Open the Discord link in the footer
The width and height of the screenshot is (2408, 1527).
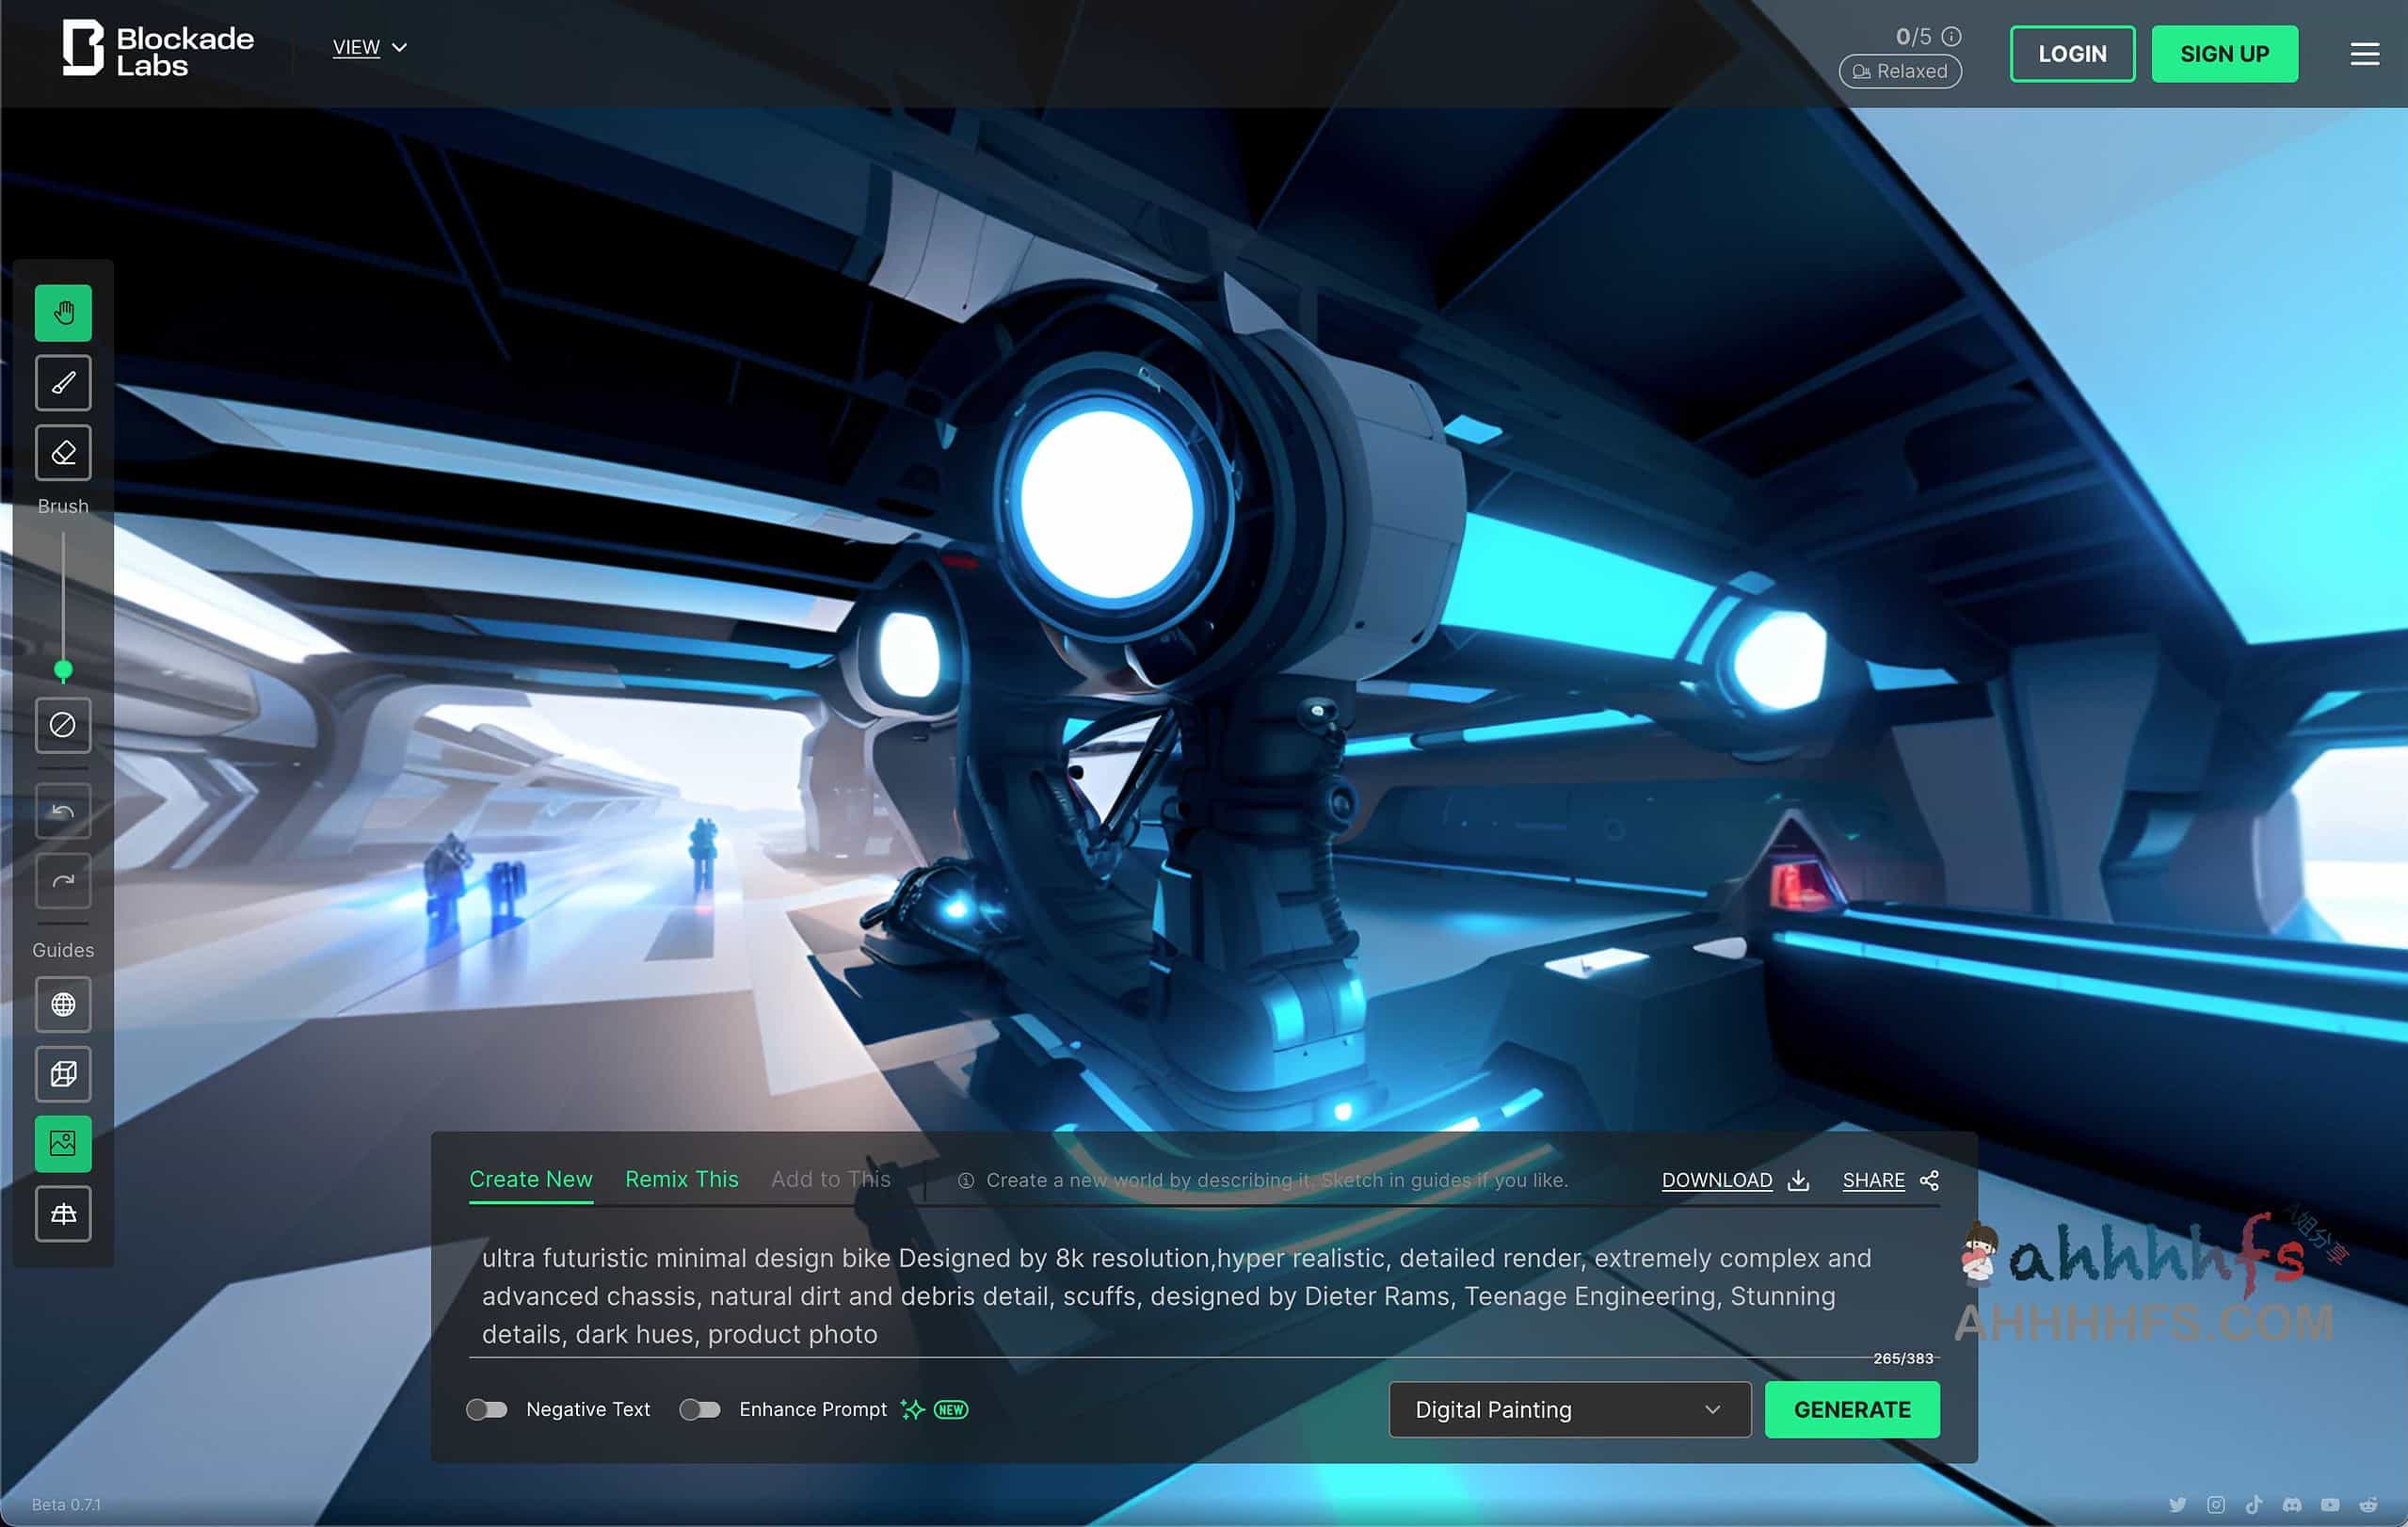pyautogui.click(x=2292, y=1505)
